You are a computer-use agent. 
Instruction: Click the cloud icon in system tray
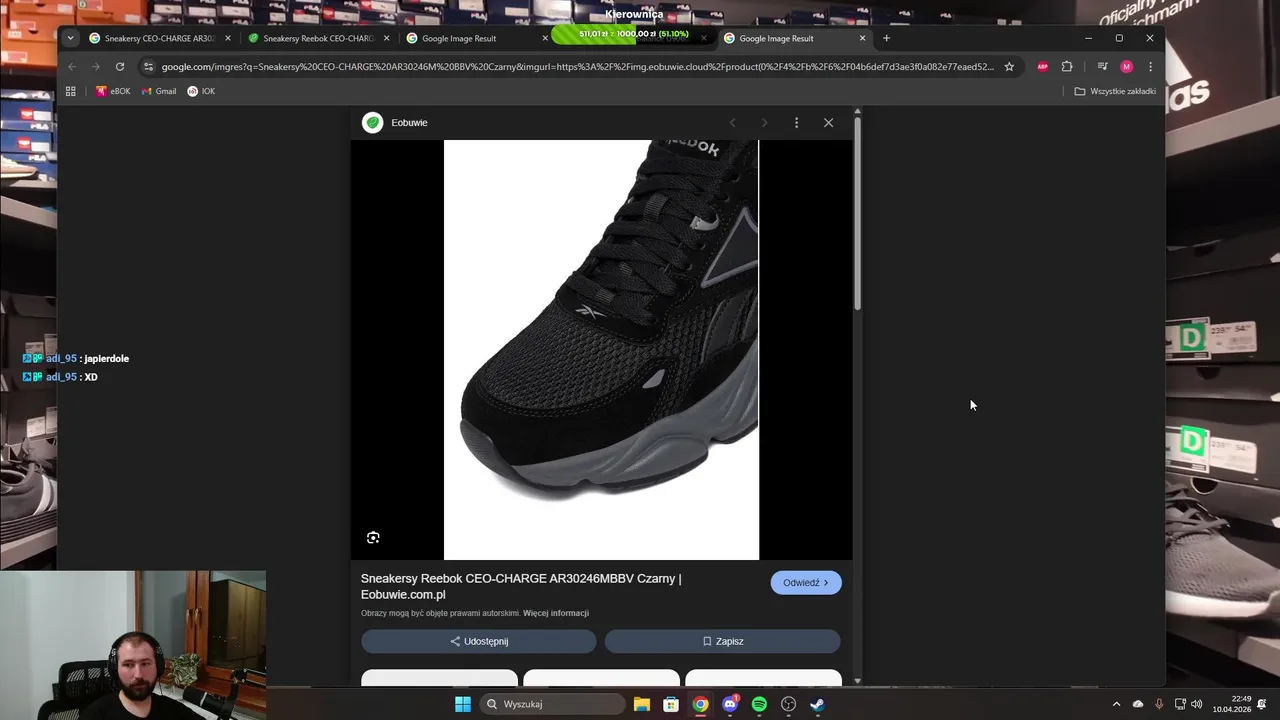coord(1138,704)
